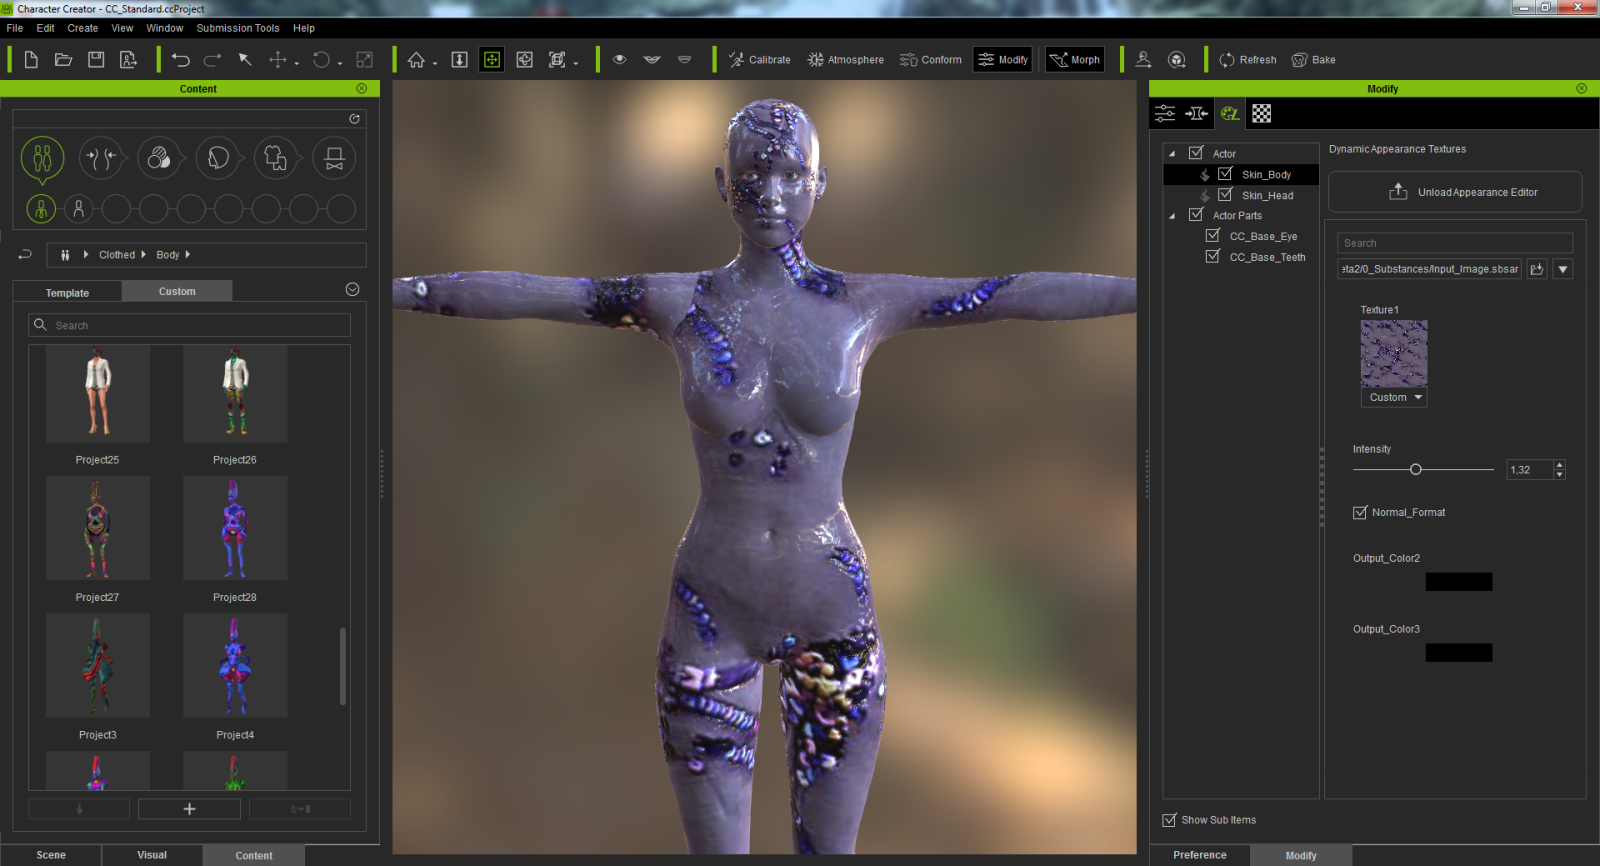Screen dimensions: 1600x866
Task: Open the Modify attribute sliders tab icon
Action: pos(1165,114)
